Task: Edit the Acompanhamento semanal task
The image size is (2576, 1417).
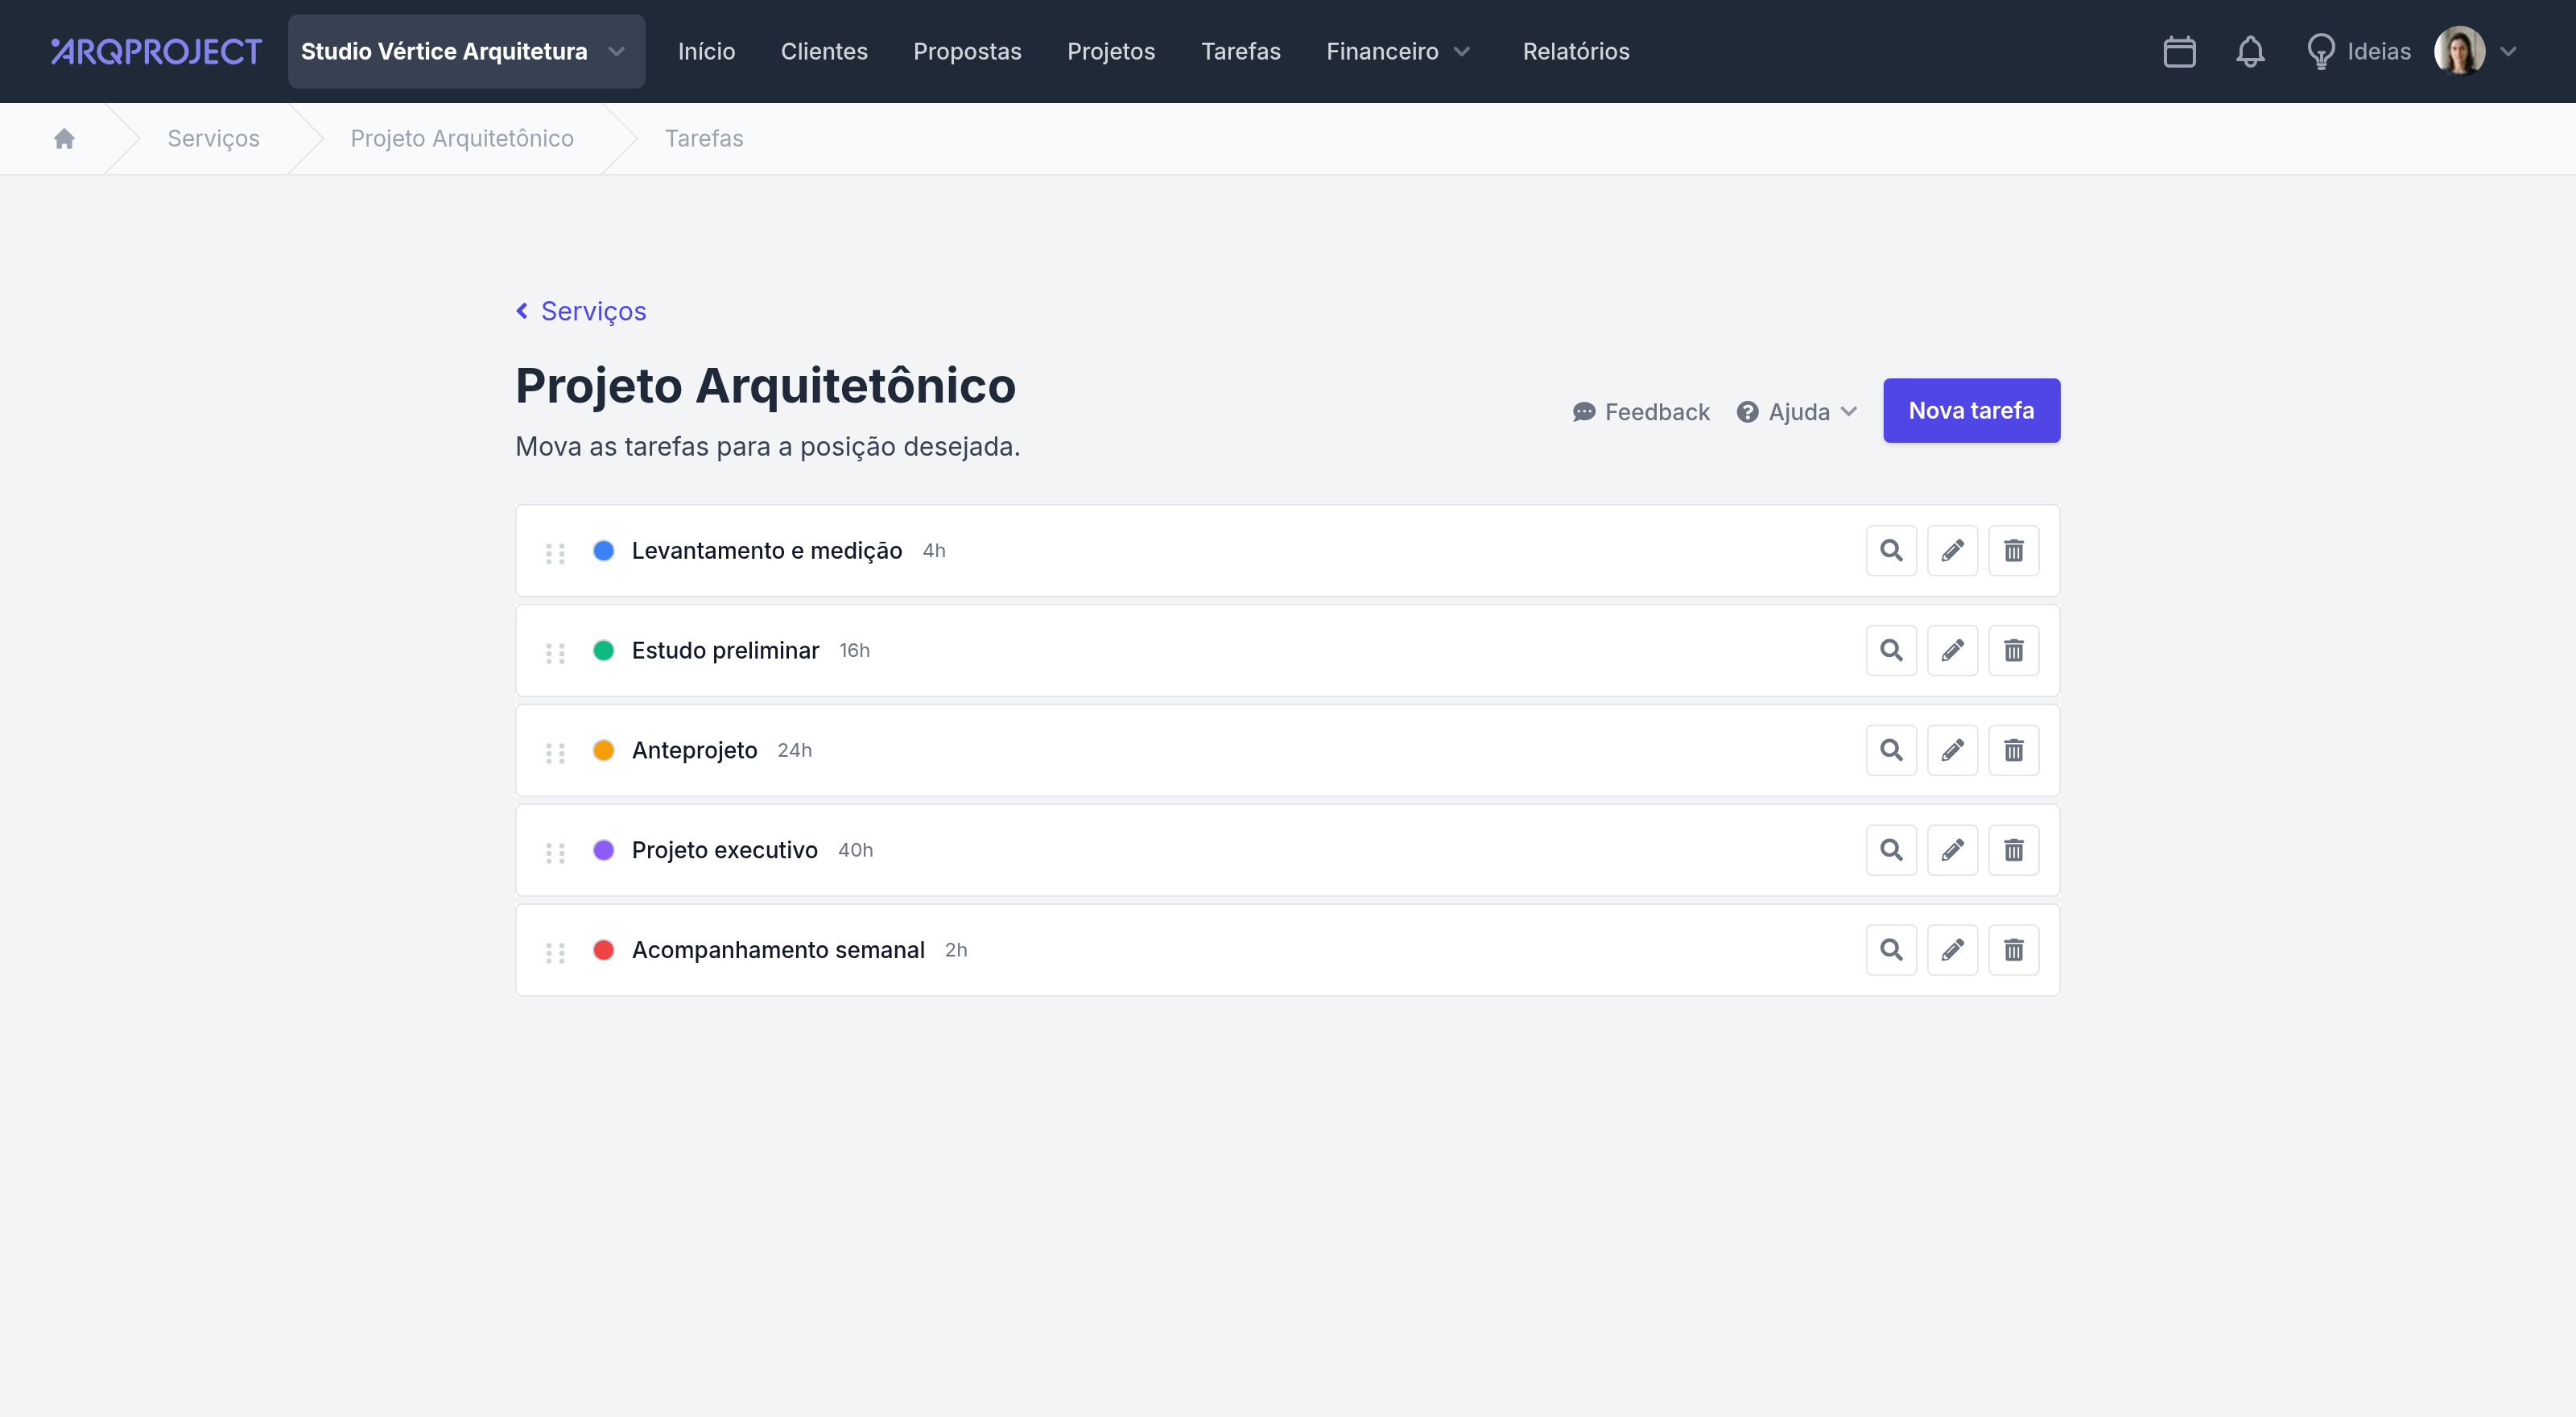Action: [x=1952, y=950]
